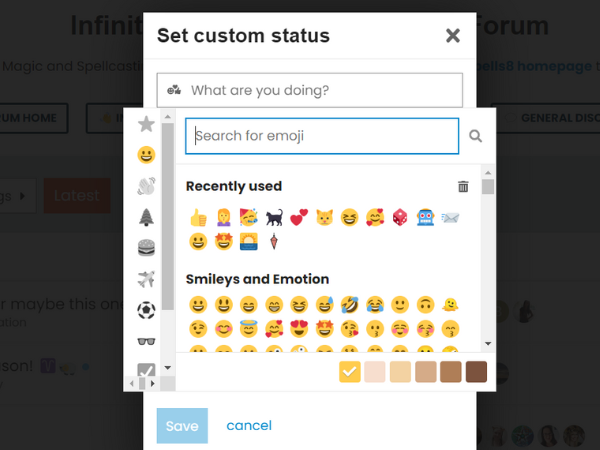
Task: Select the black cat emoji
Action: pos(273,217)
